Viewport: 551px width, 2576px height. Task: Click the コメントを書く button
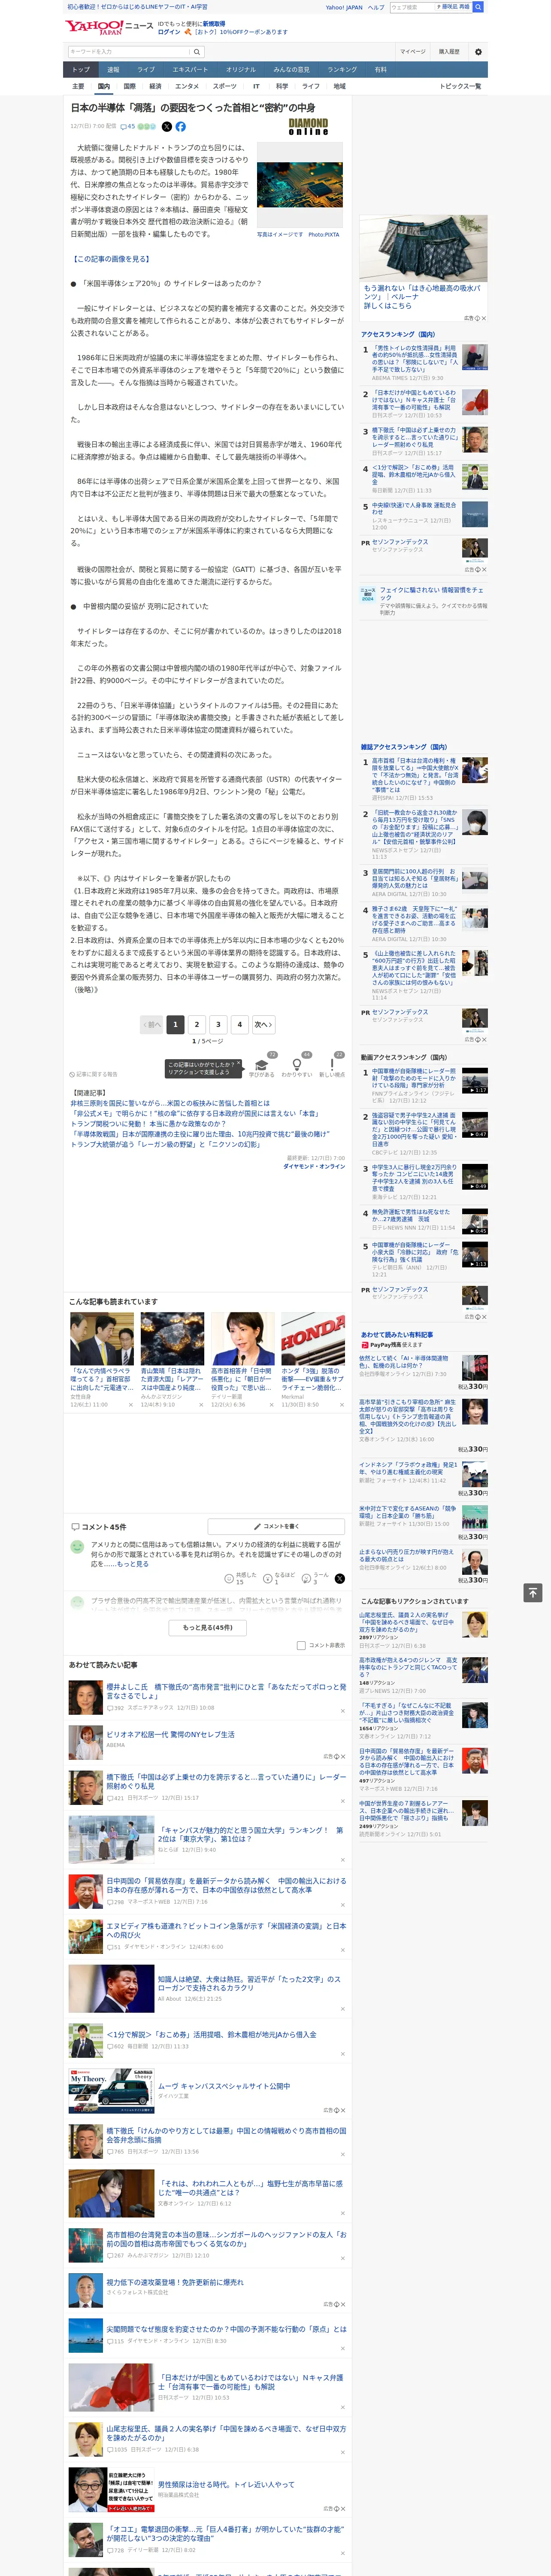276,1526
